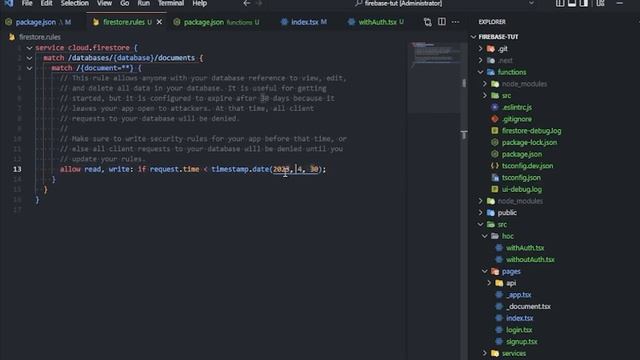Open the .gitignore file
This screenshot has height=360, width=640.
pos(516,119)
